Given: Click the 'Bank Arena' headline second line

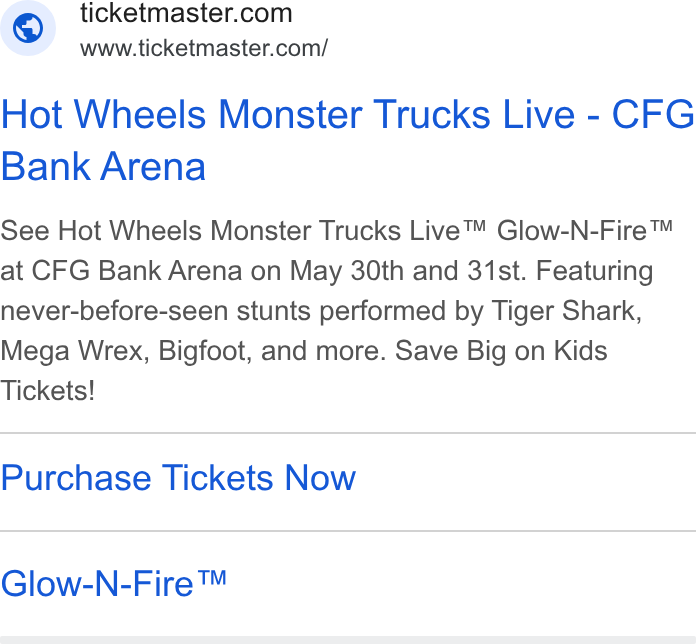Looking at the screenshot, I should pos(103,166).
